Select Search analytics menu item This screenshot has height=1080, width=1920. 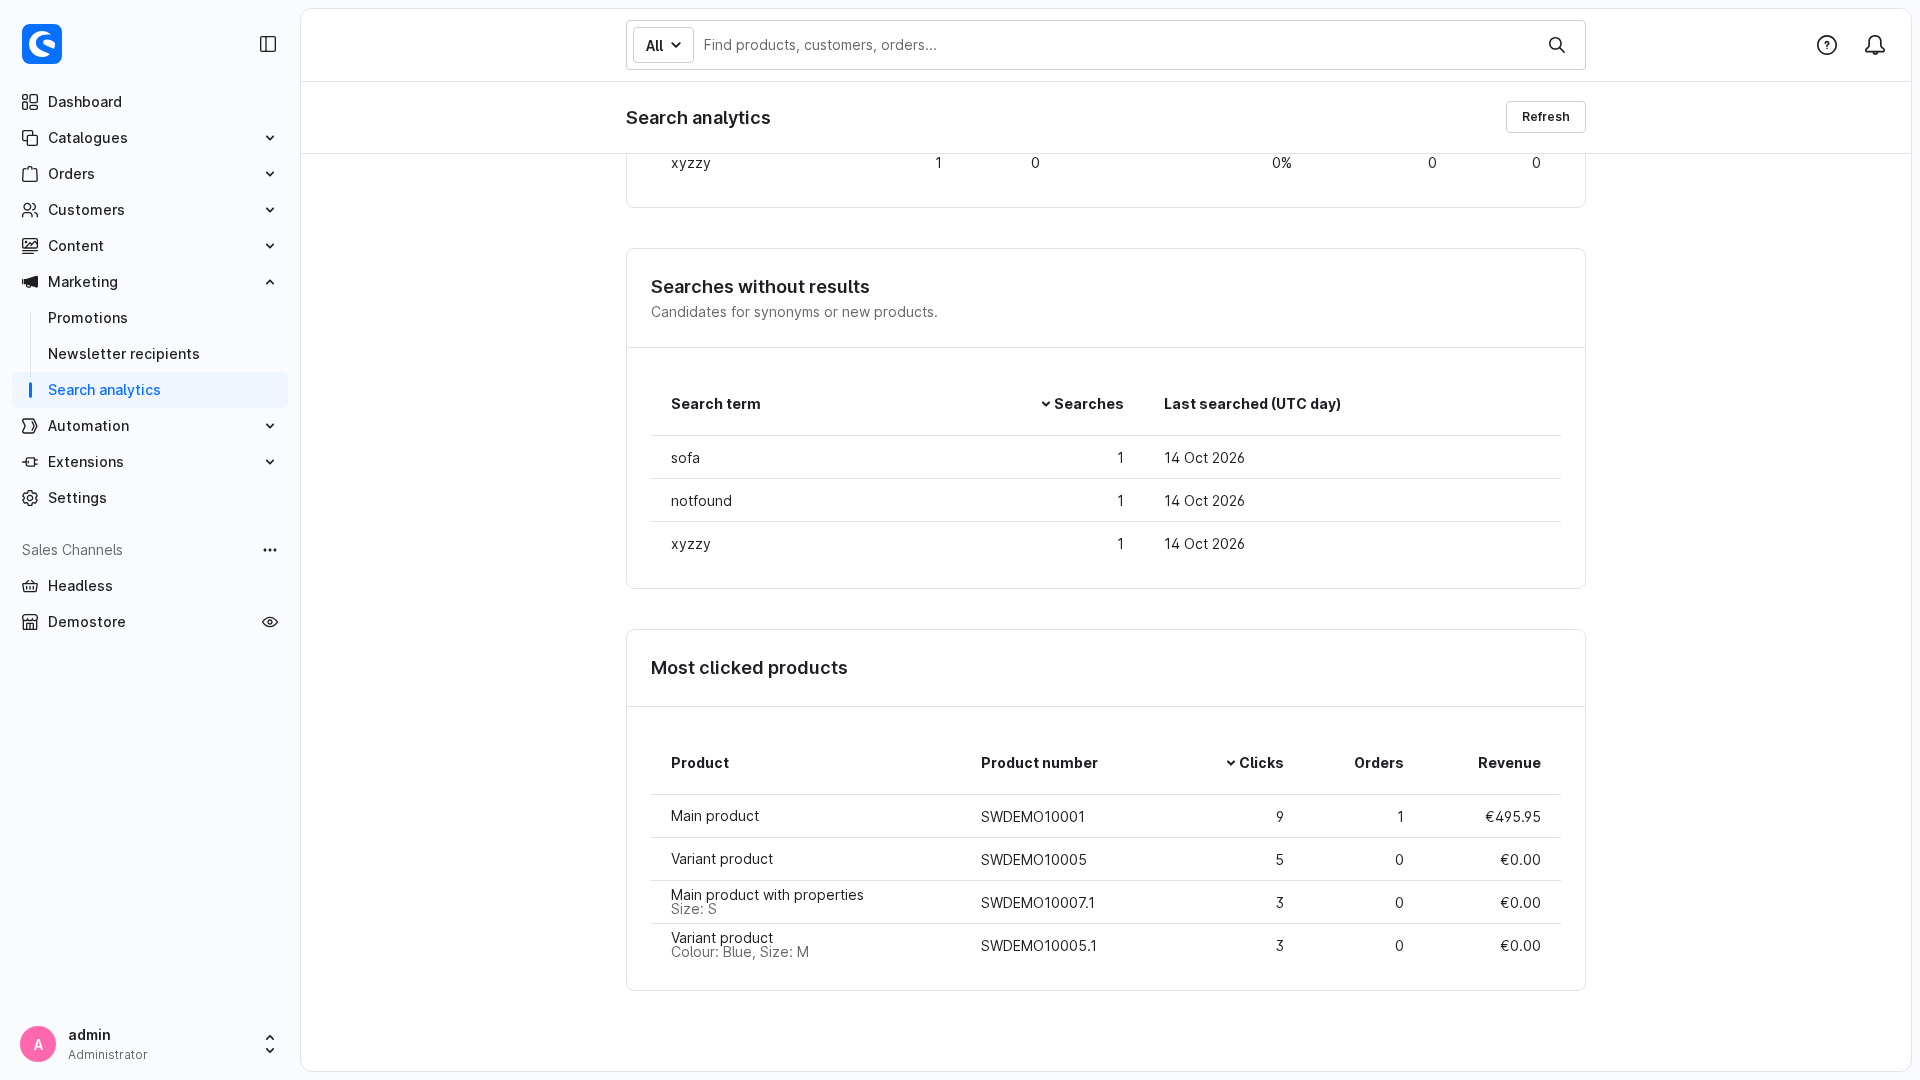tap(150, 390)
